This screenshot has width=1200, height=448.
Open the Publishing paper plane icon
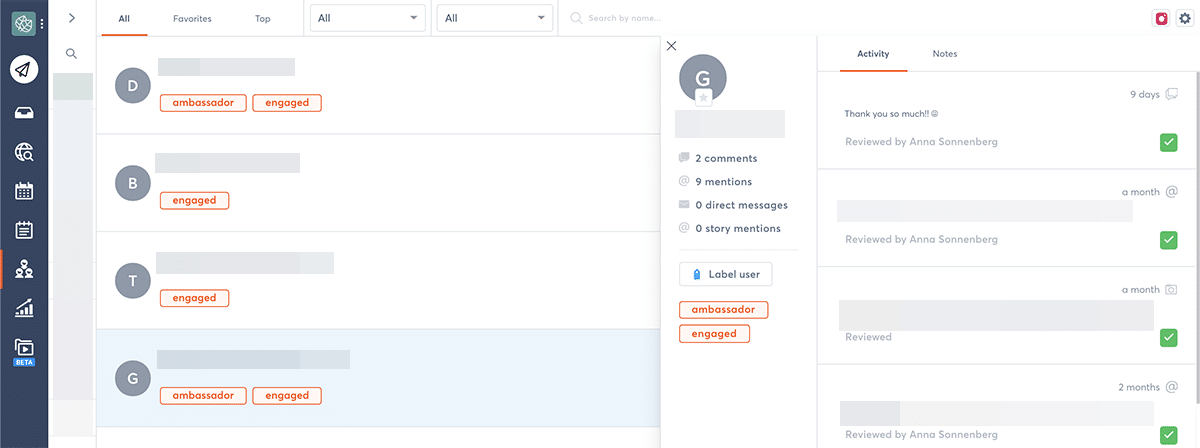click(24, 69)
